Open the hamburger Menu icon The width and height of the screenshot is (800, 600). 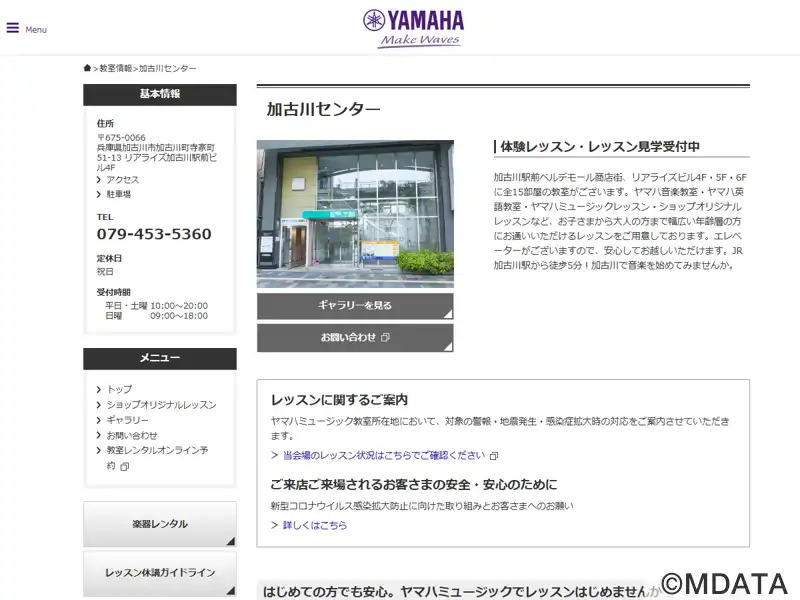[13, 28]
